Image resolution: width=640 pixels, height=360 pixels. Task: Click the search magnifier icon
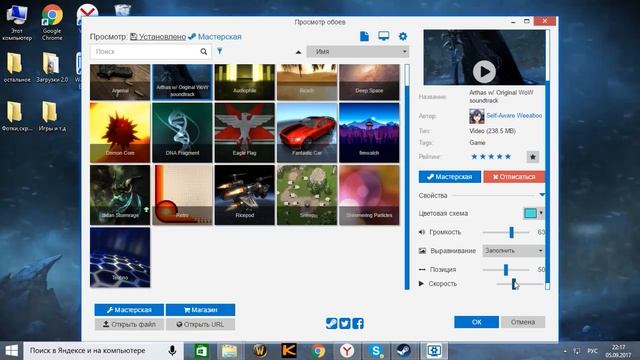[x=204, y=51]
